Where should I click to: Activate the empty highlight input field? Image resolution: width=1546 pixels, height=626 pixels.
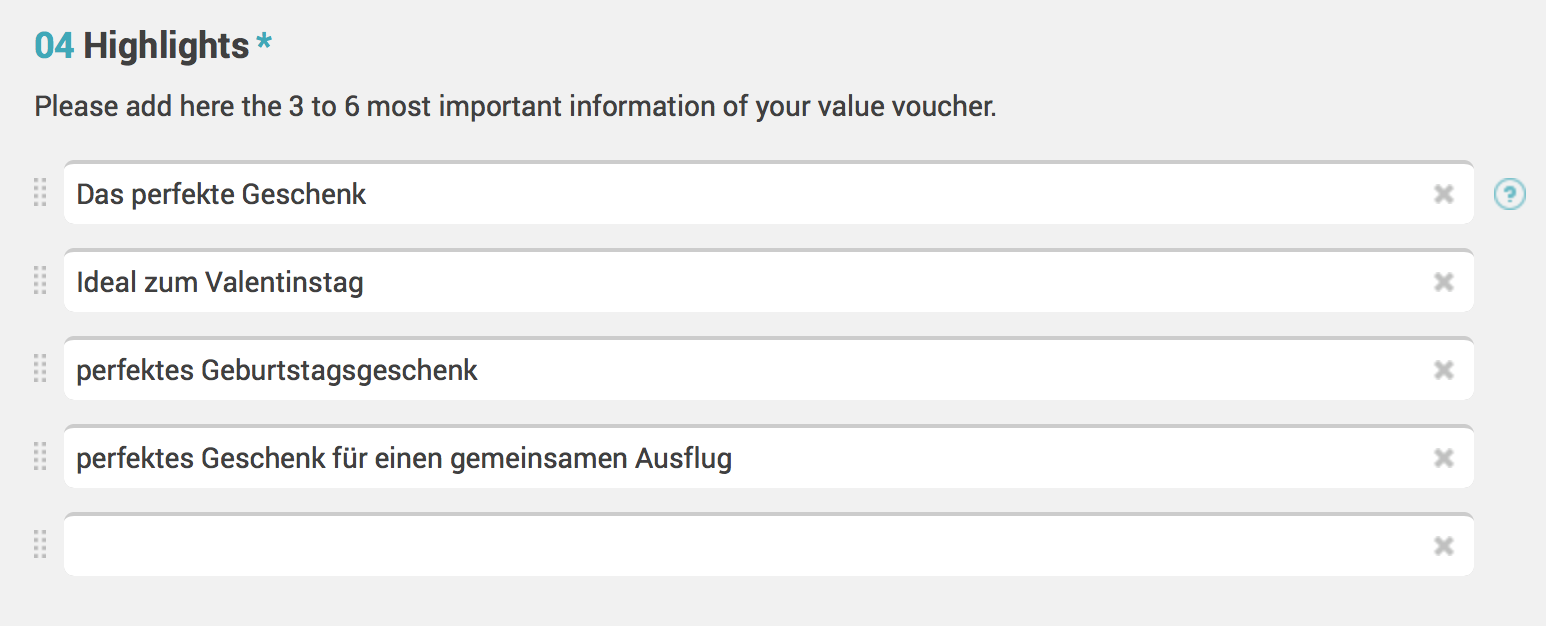768,545
